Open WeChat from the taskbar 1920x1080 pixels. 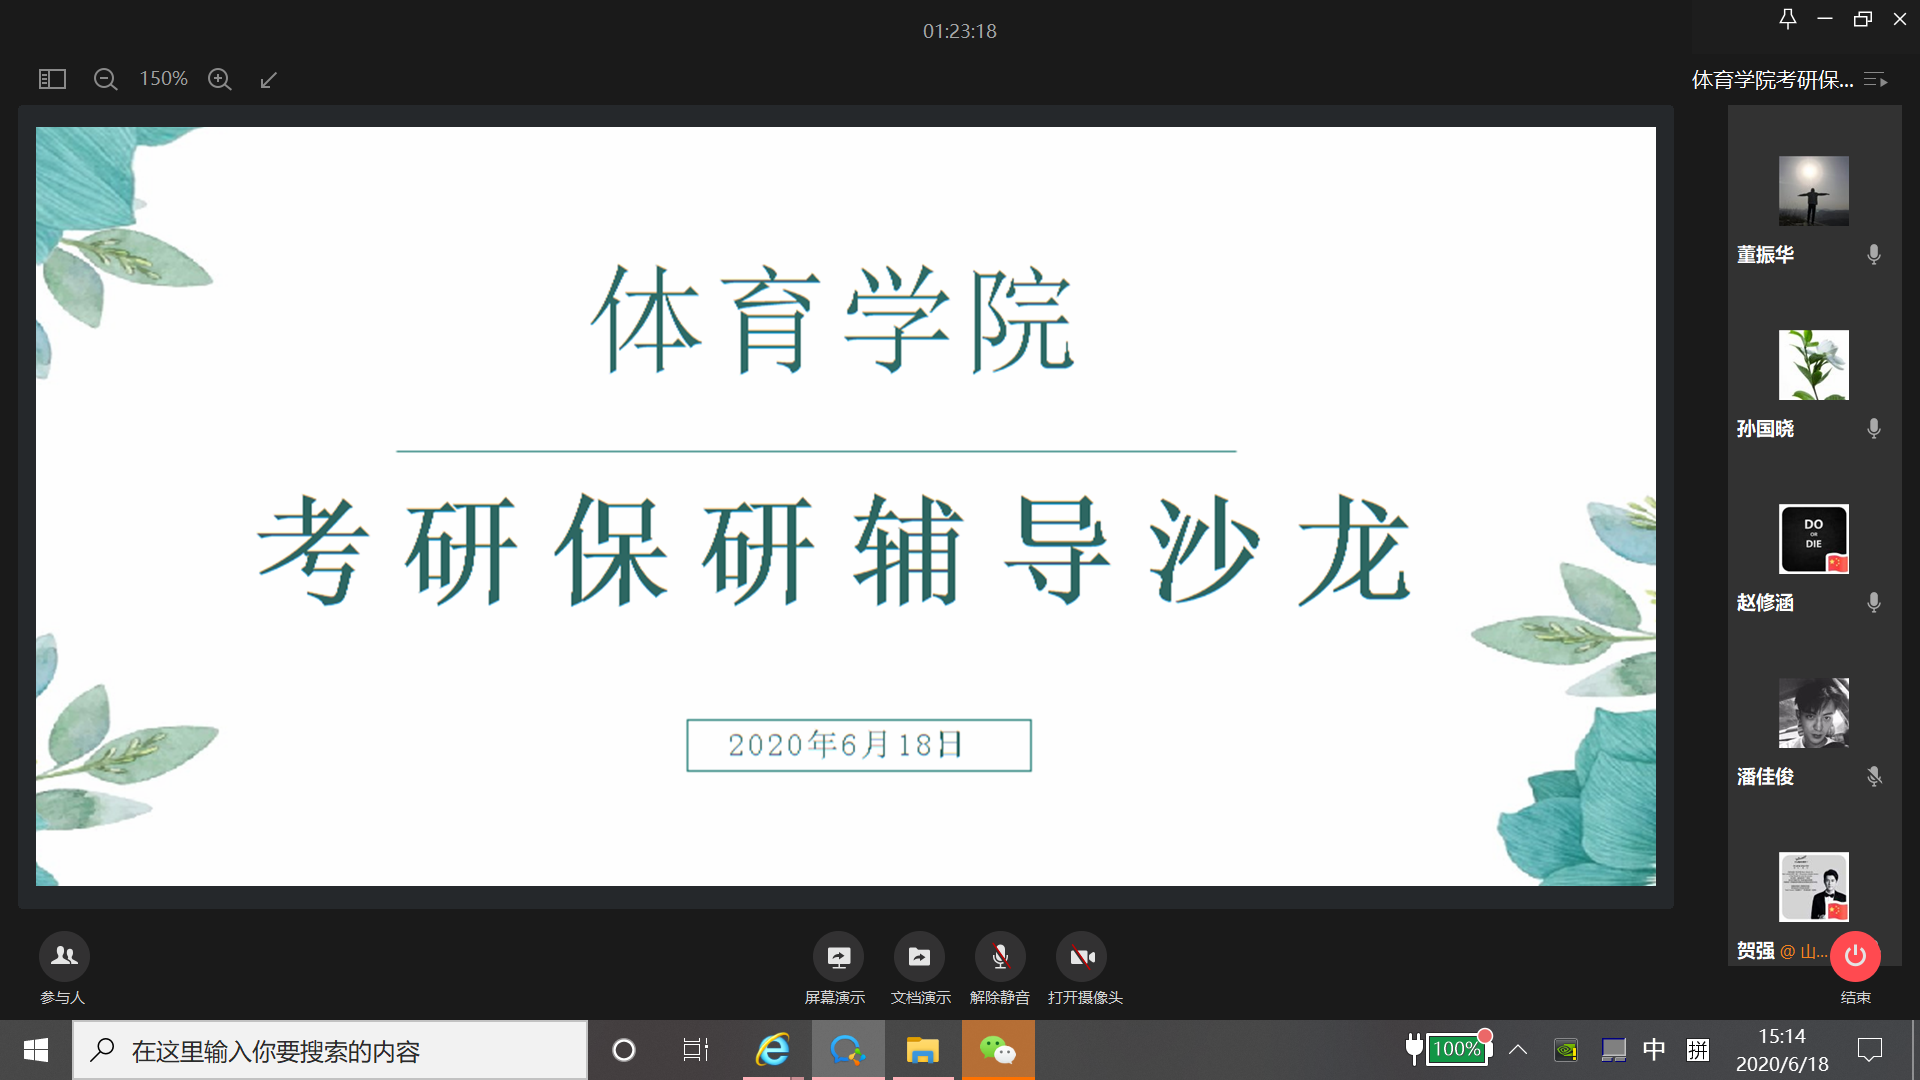click(997, 1050)
